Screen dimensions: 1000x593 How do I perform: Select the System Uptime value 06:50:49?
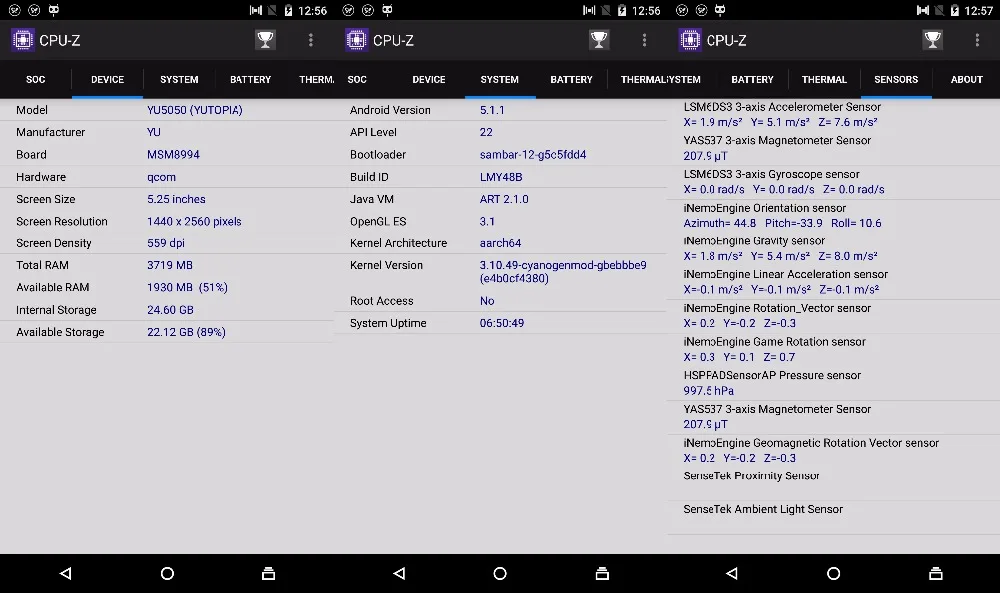tap(502, 323)
